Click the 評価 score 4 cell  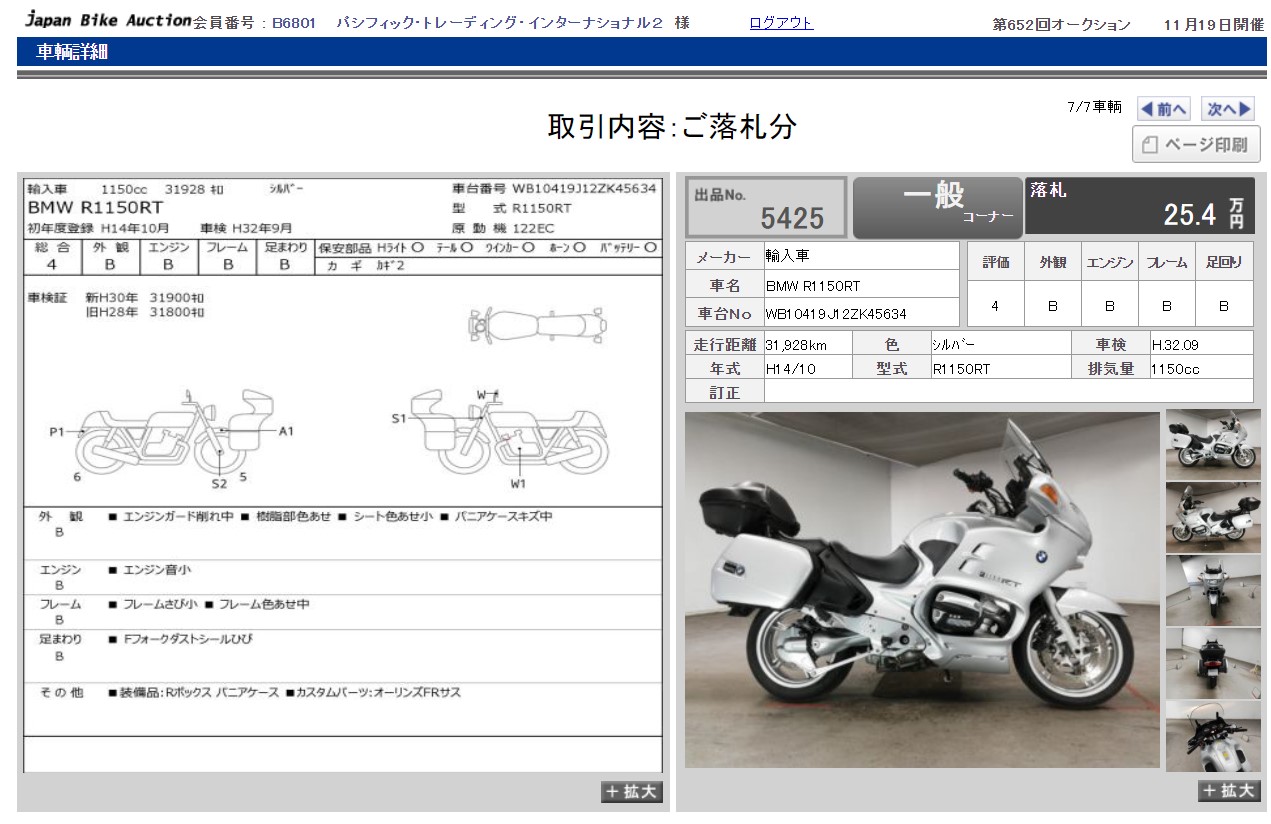pos(995,306)
